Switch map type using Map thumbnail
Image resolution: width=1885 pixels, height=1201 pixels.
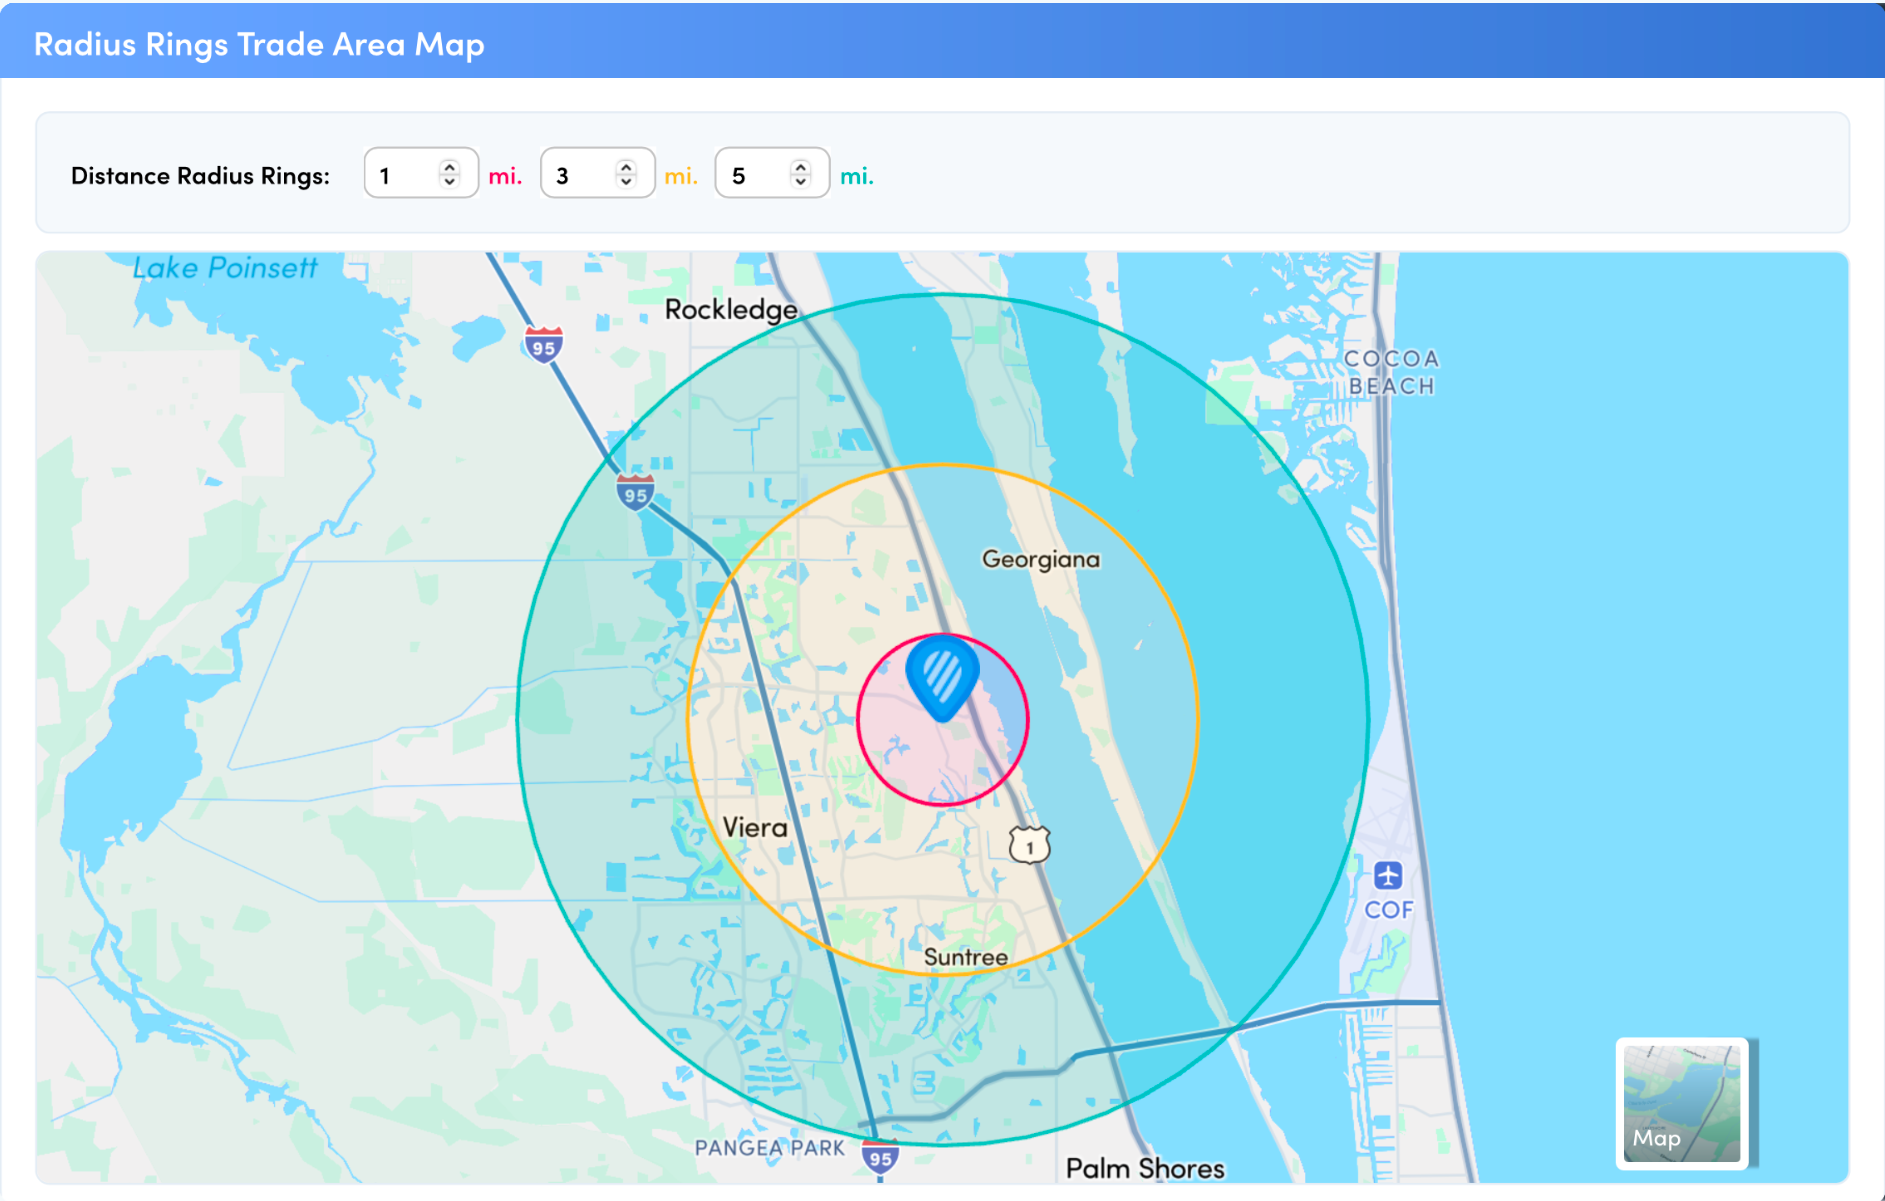1682,1103
